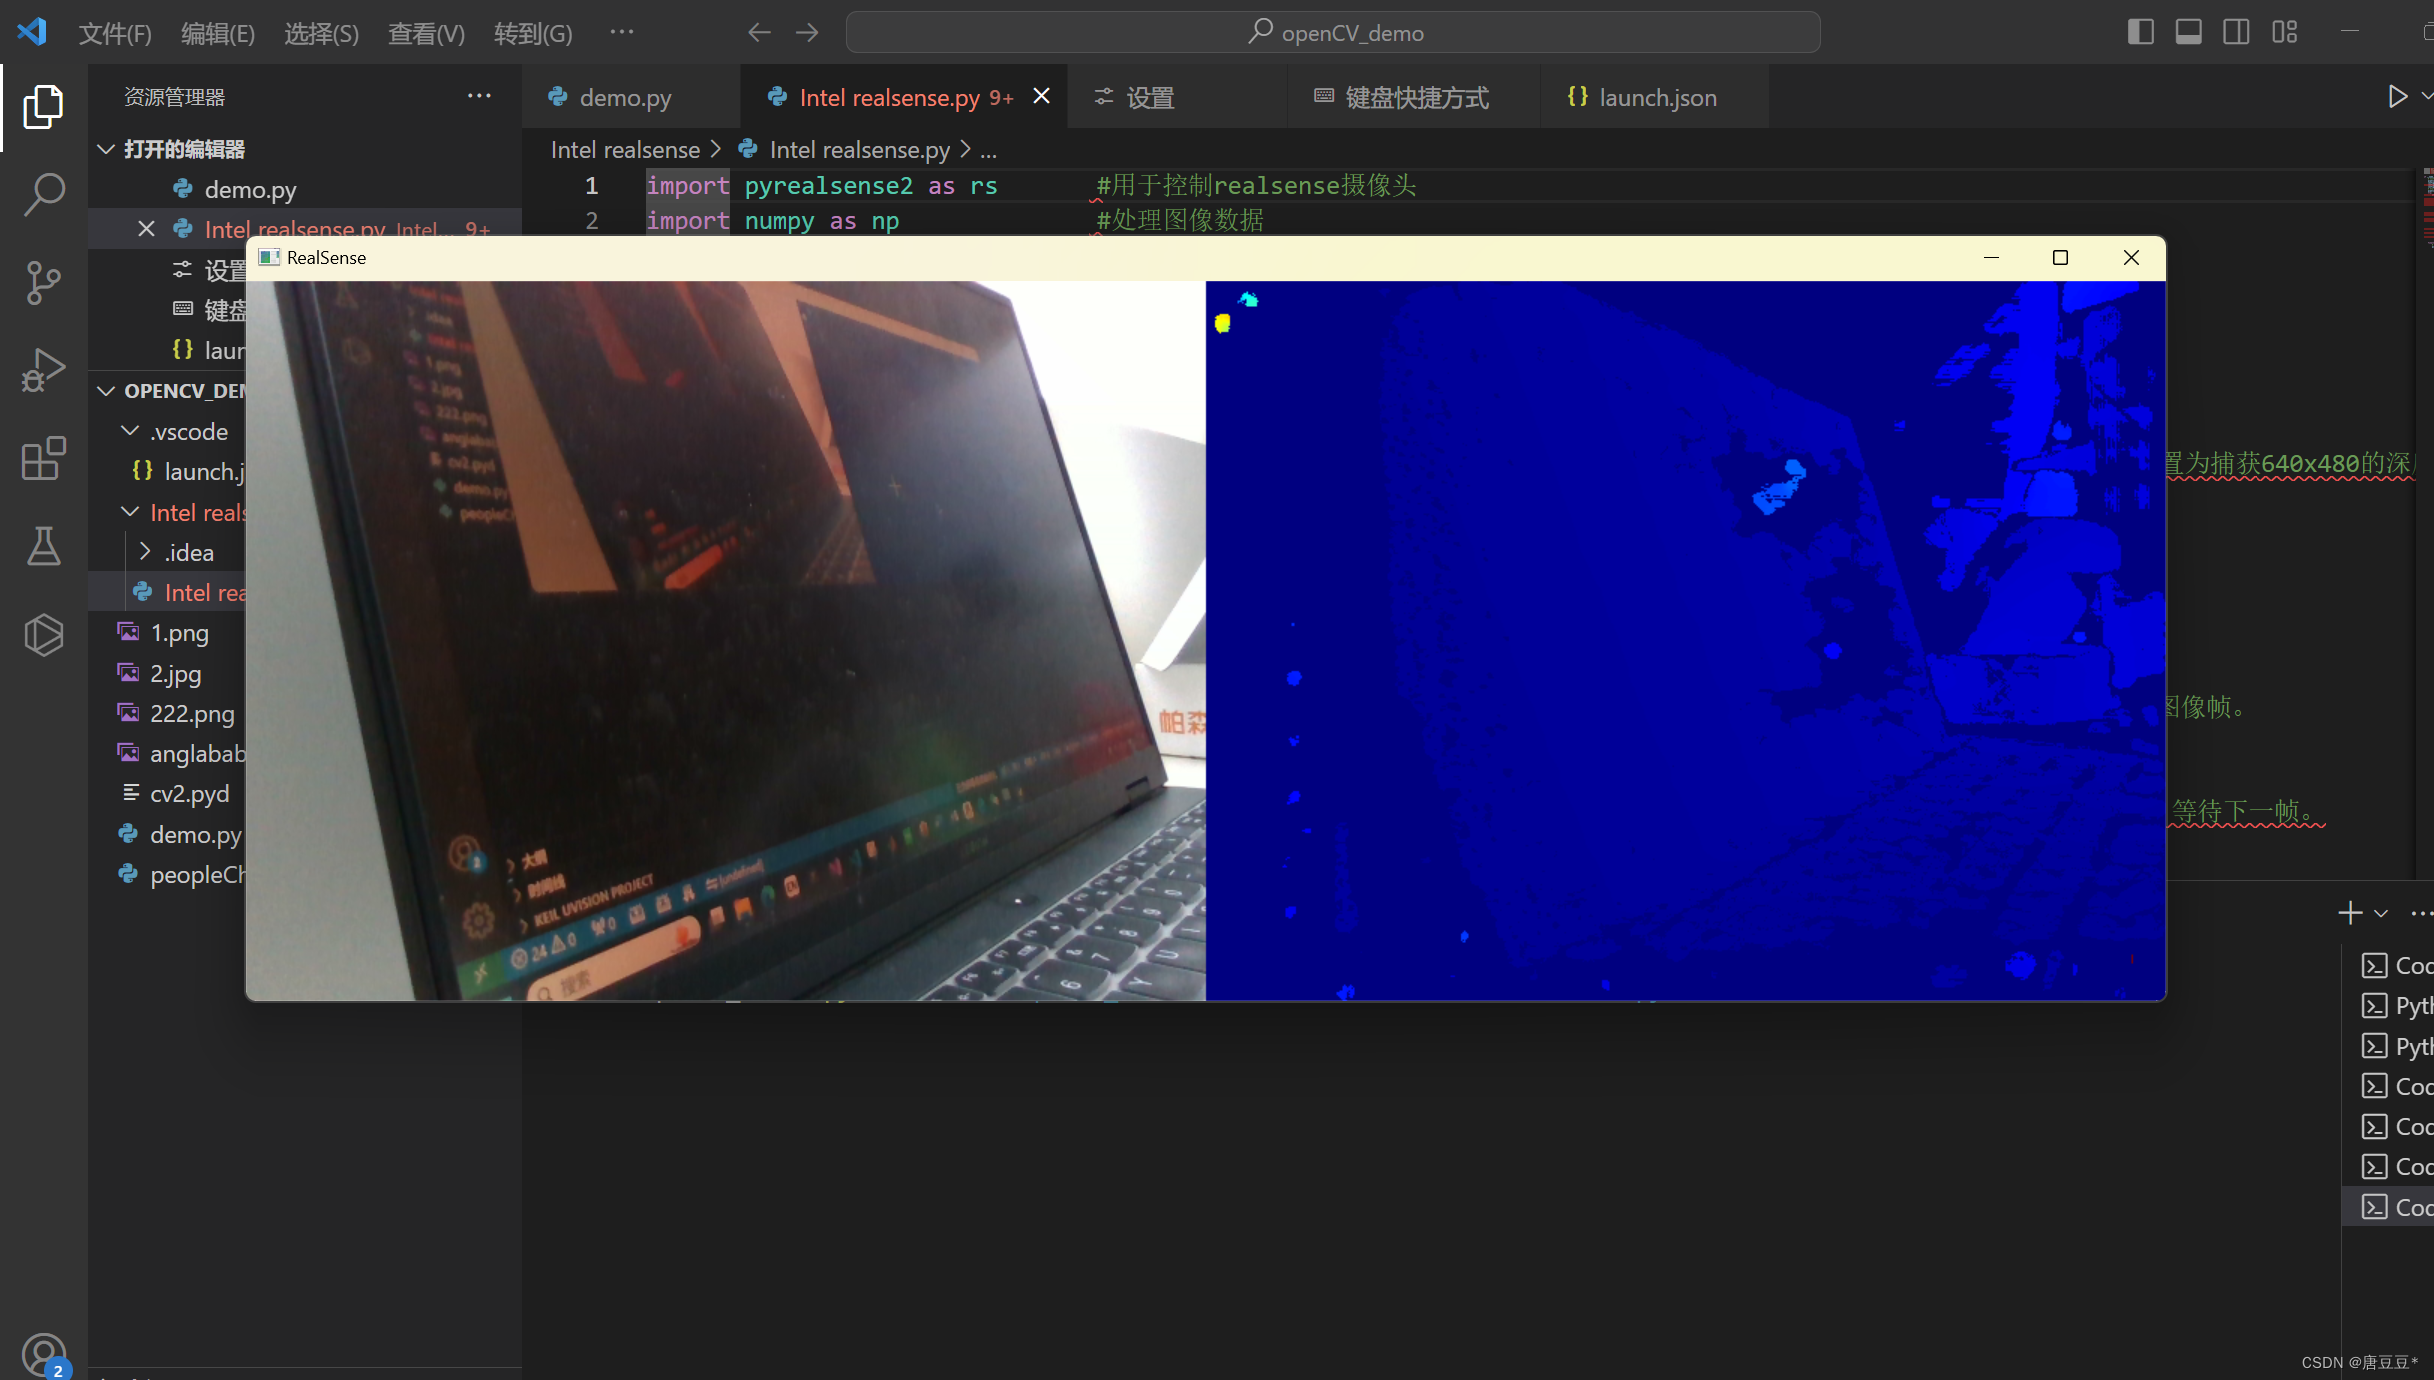This screenshot has height=1380, width=2434.
Task: Go forward with the right arrow
Action: click(x=807, y=33)
